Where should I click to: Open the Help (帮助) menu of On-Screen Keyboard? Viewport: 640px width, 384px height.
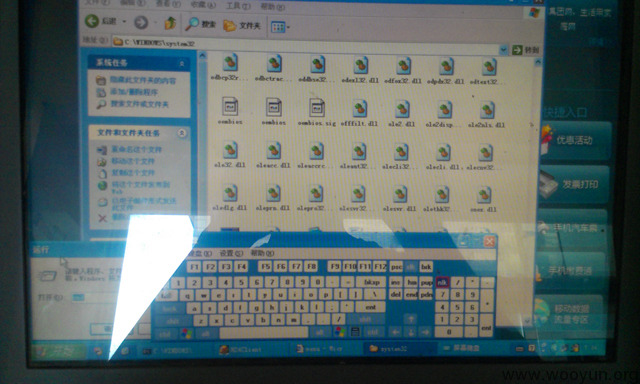262,253
